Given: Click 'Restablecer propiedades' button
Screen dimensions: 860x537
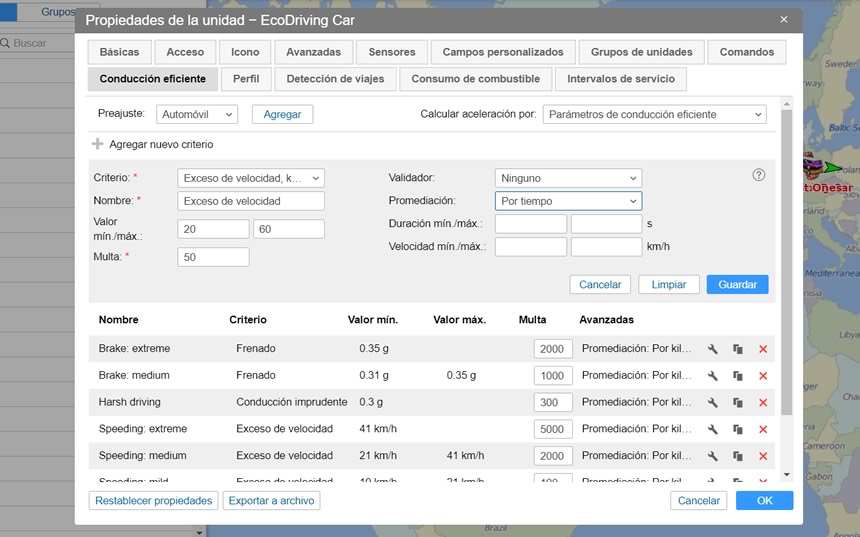Looking at the screenshot, I should coord(153,501).
